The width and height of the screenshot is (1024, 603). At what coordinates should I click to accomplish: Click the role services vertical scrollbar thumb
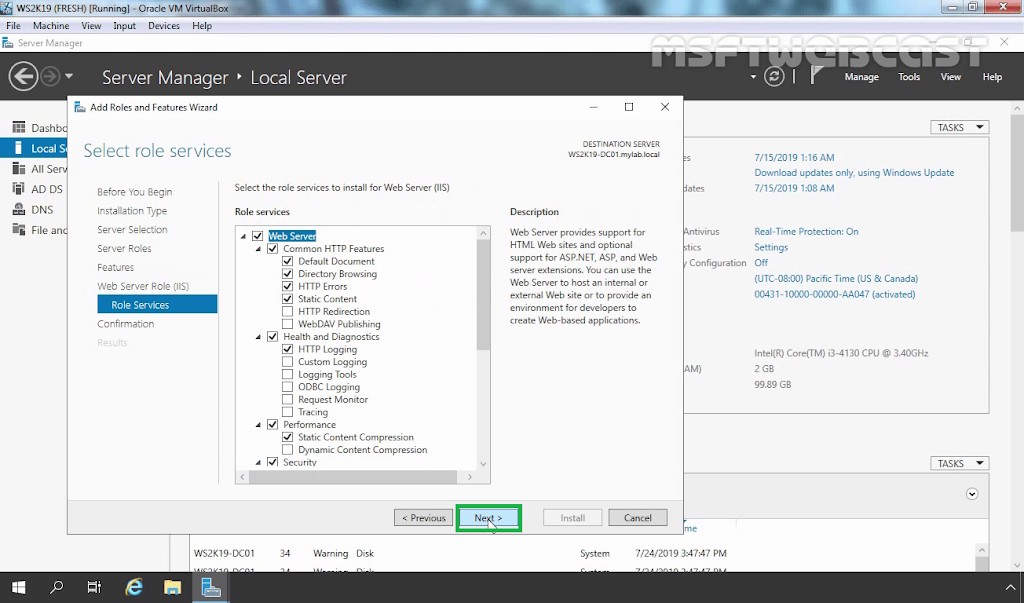click(x=483, y=295)
